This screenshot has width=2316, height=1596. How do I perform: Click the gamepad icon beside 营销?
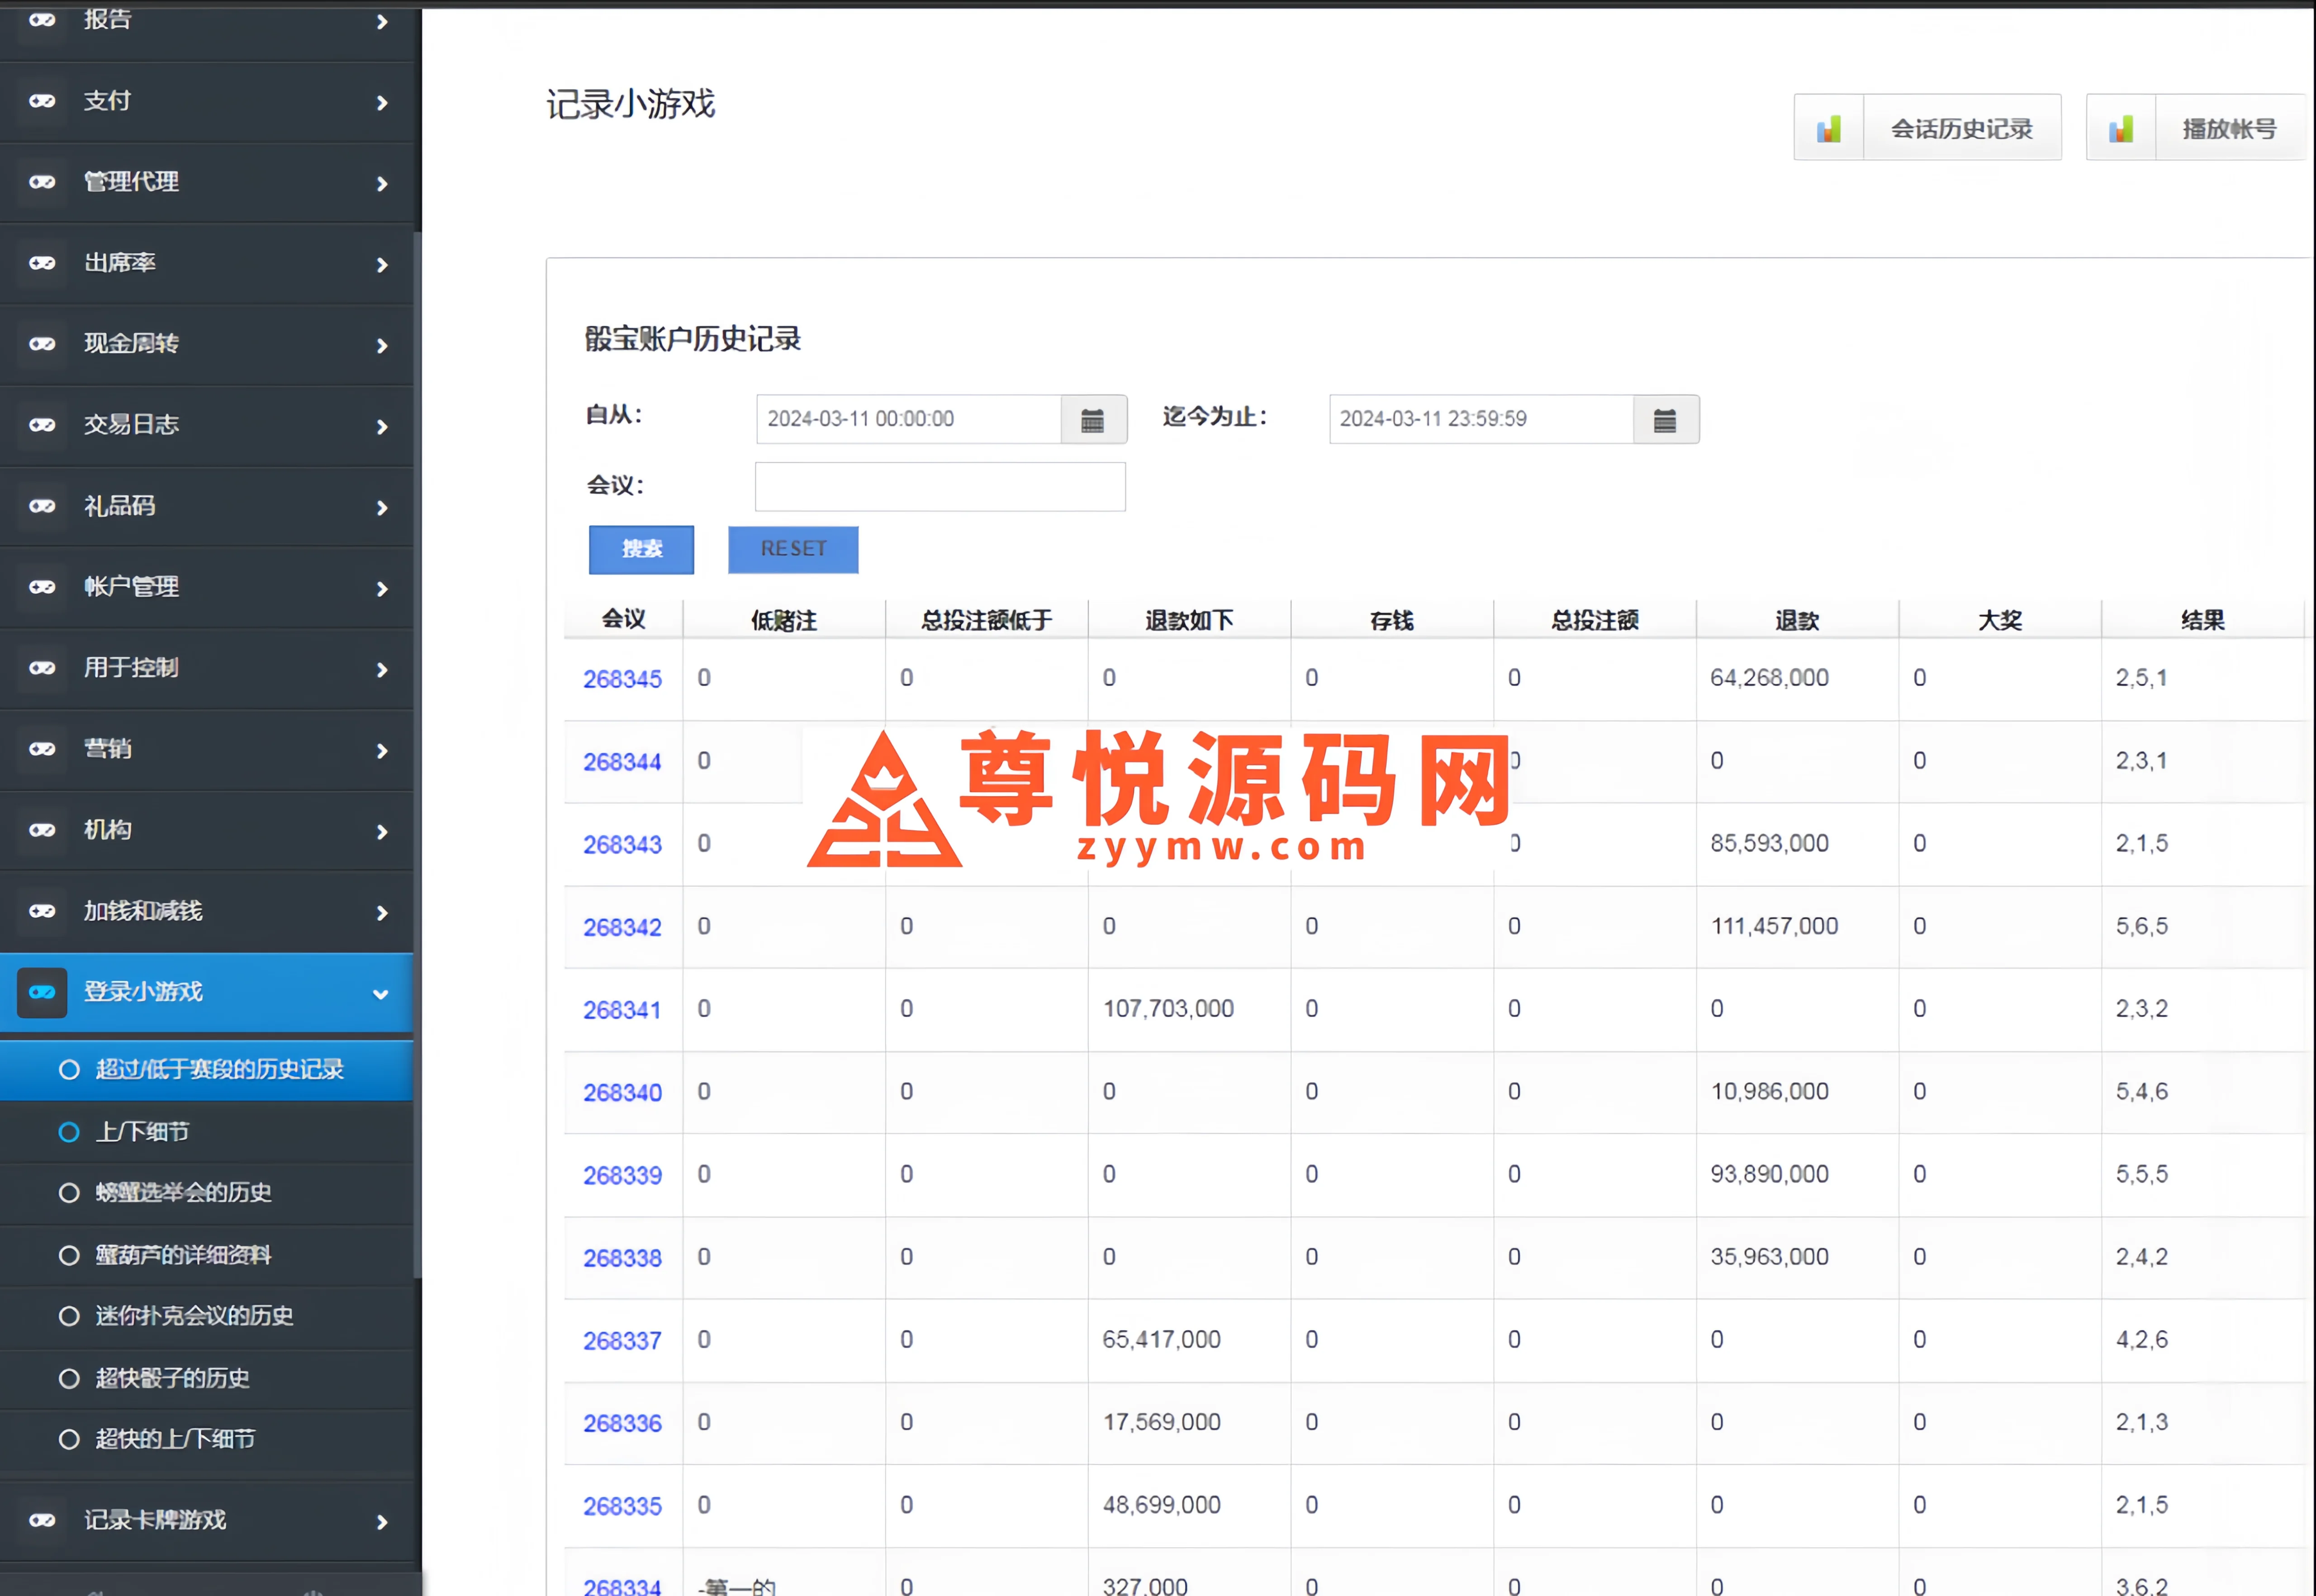[42, 749]
